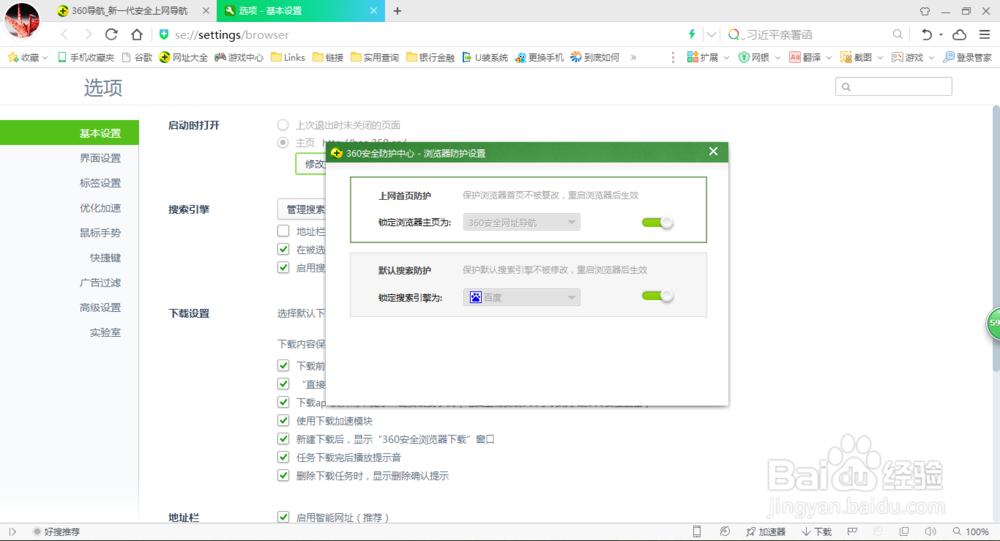The width and height of the screenshot is (1000, 541).
Task: Open the 360安全网址导航 homepage dropdown
Action: pos(522,223)
